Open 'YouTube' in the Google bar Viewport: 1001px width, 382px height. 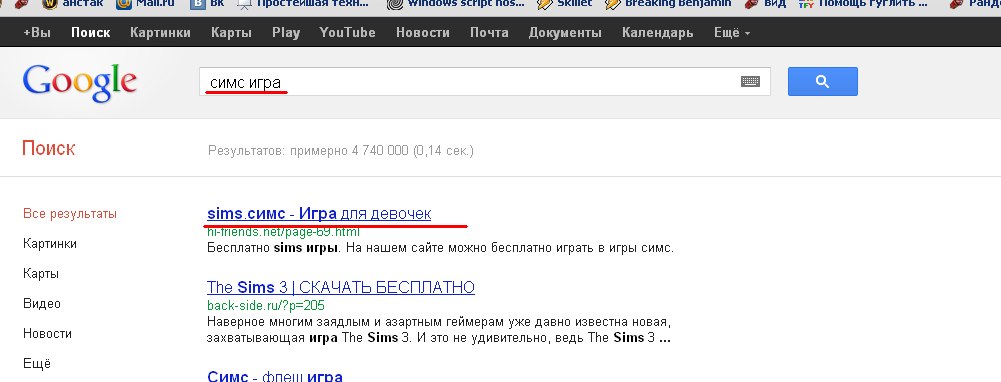click(x=347, y=33)
